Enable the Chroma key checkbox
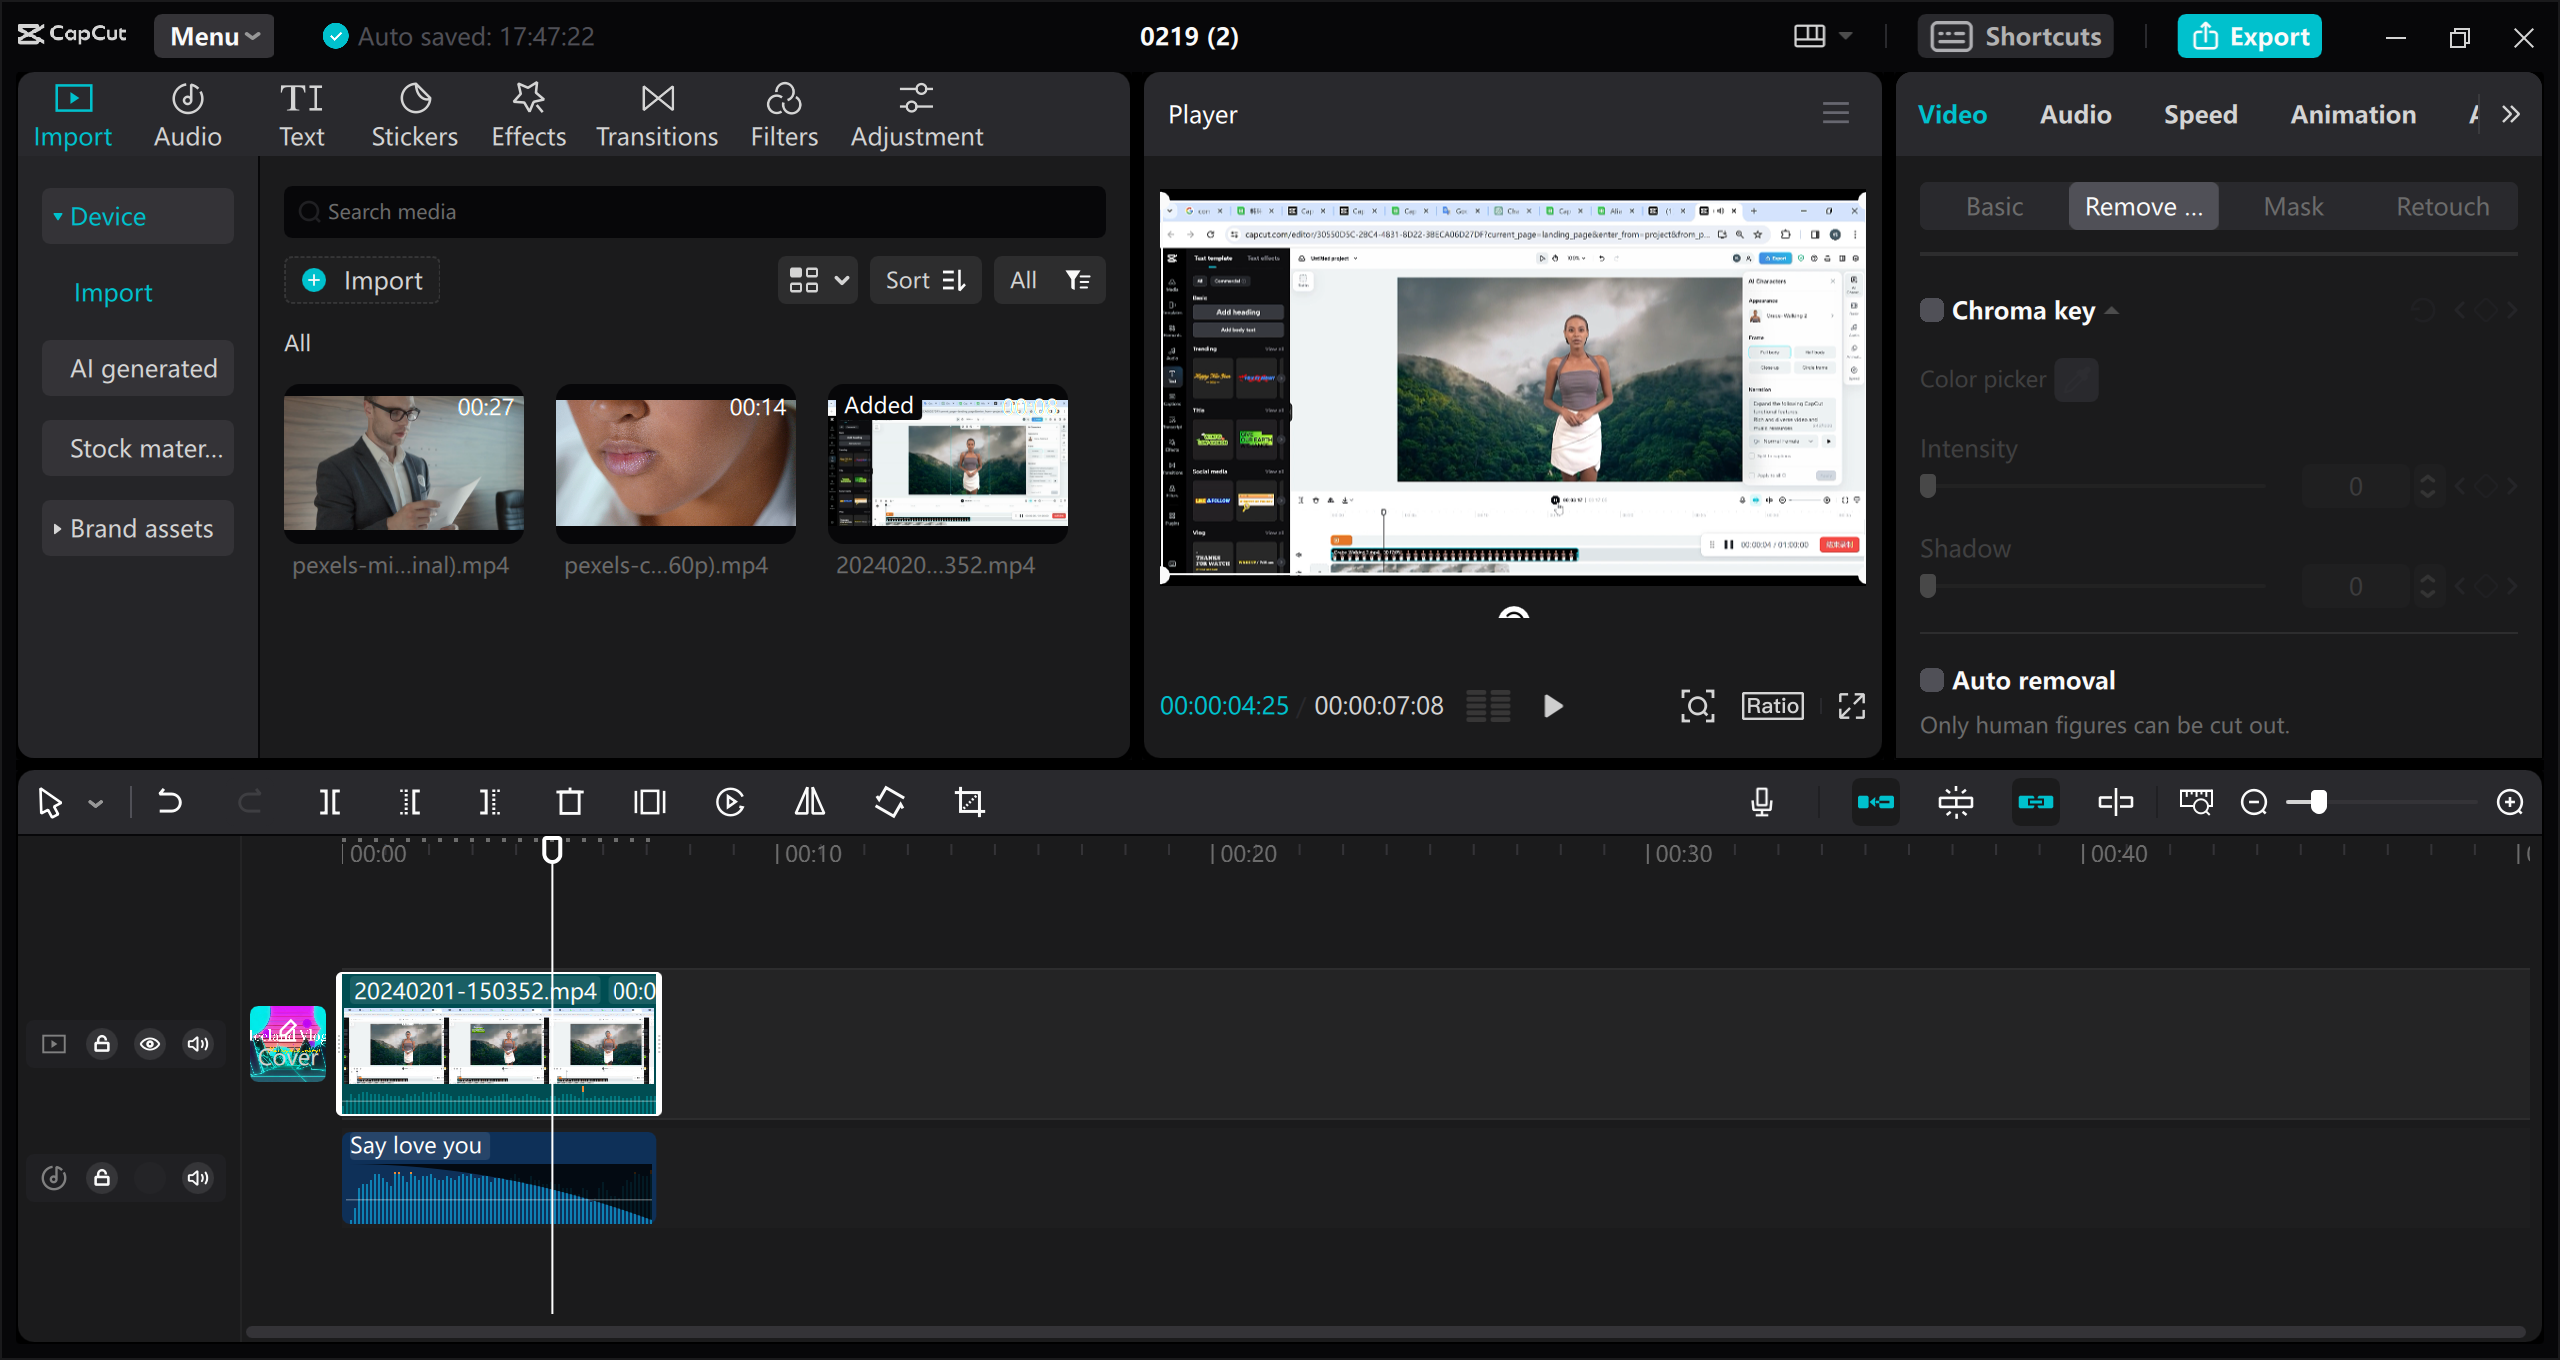Viewport: 2560px width, 1360px height. (x=1930, y=310)
